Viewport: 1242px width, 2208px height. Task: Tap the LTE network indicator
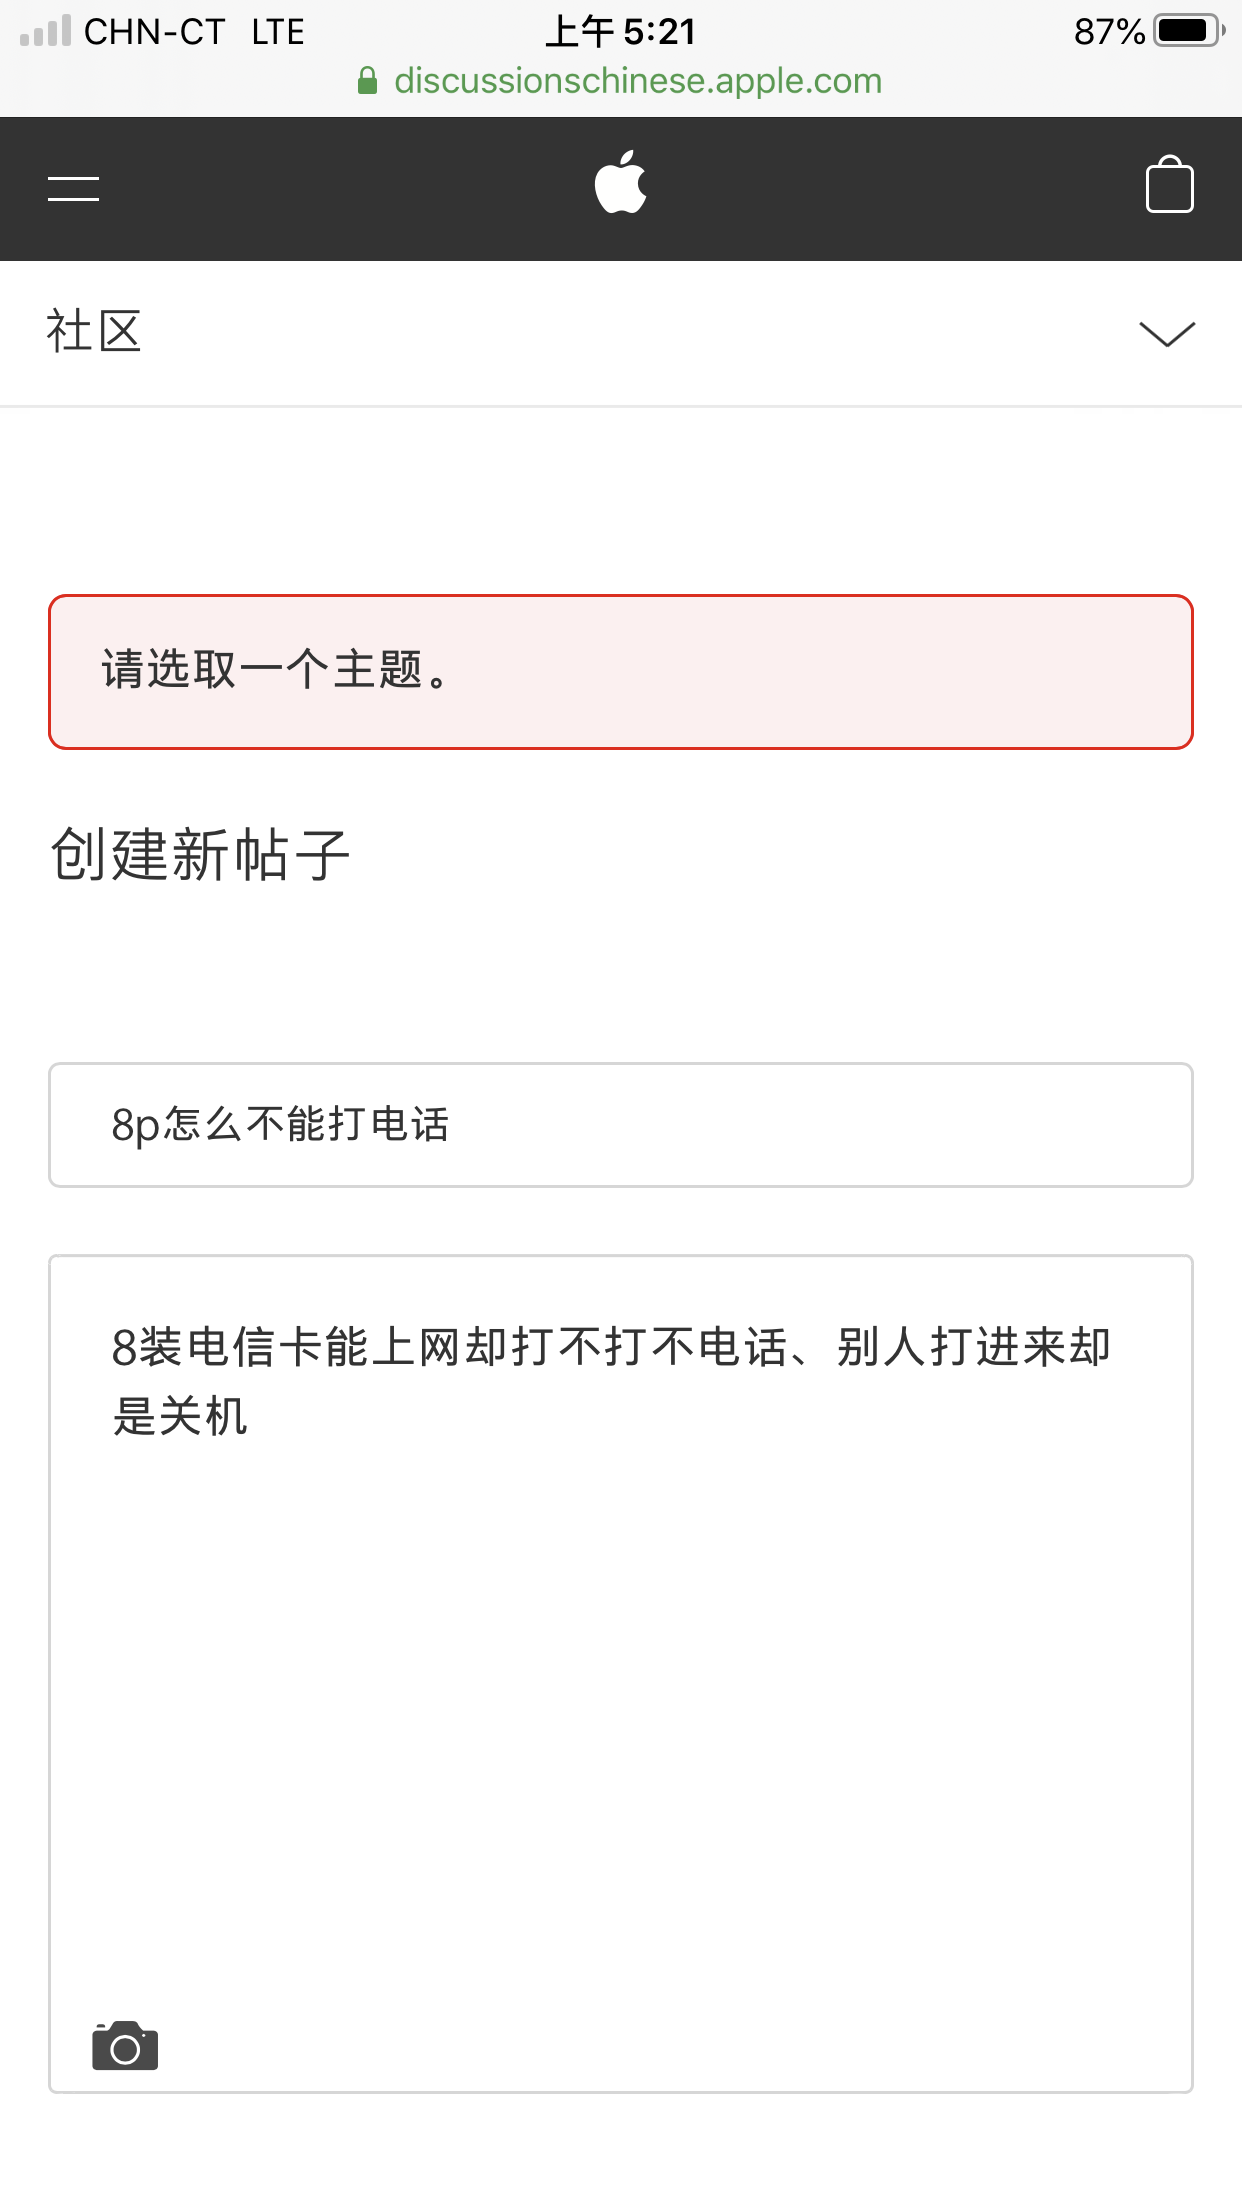(x=278, y=32)
